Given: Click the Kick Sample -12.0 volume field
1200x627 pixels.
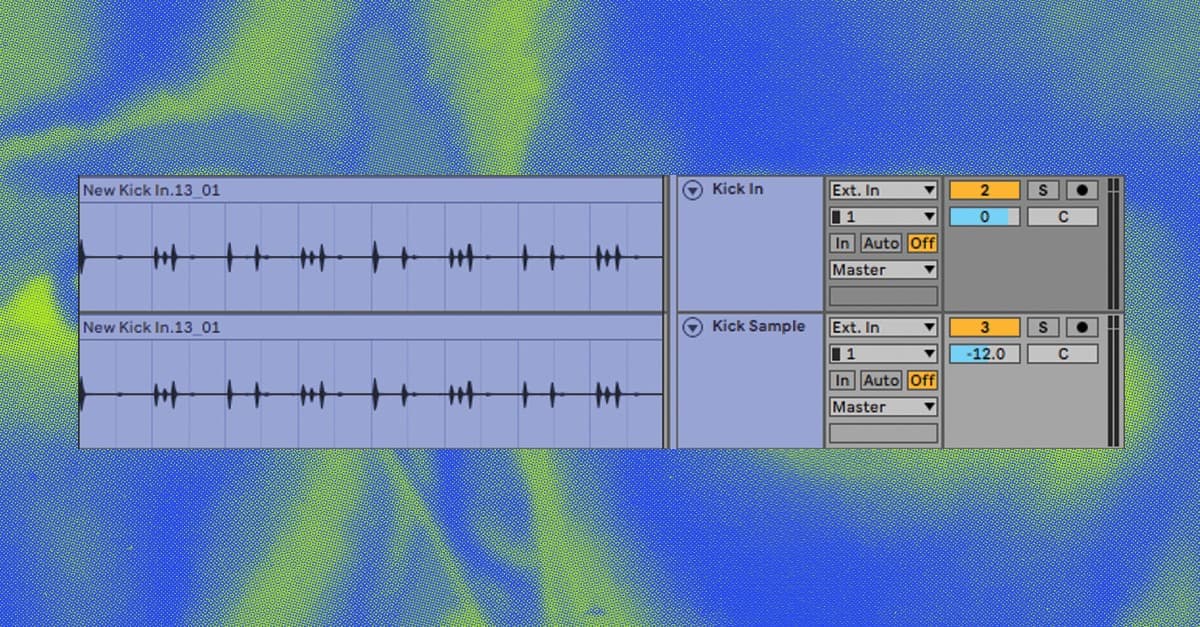Looking at the screenshot, I should pyautogui.click(x=984, y=354).
